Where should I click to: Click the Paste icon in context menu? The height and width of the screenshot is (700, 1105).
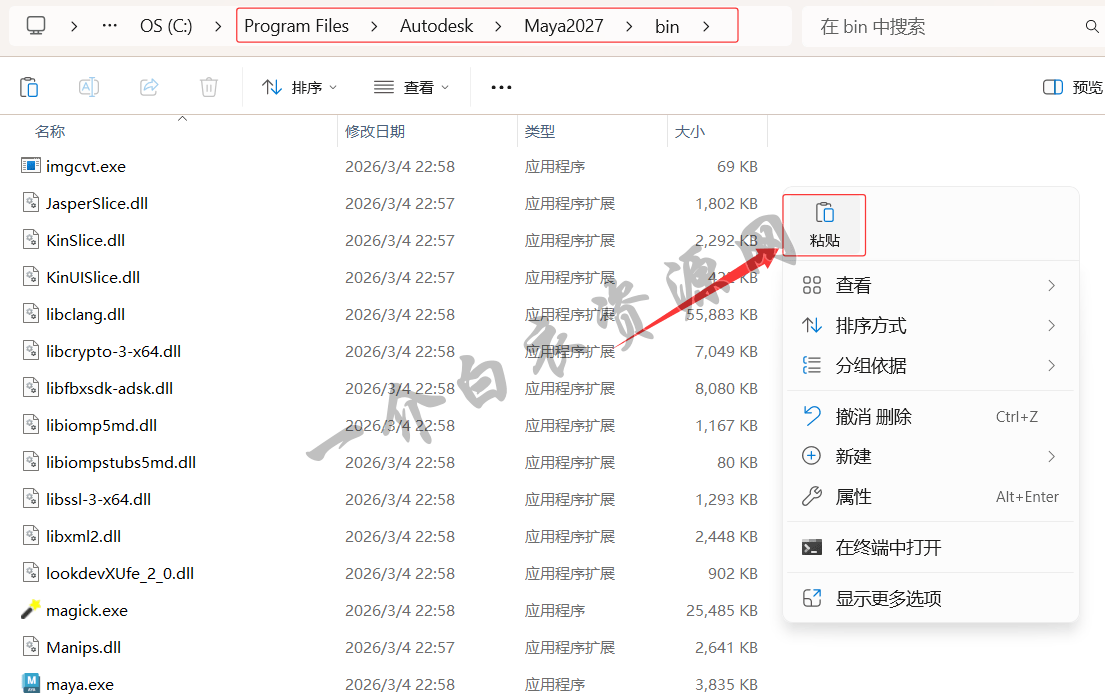[824, 214]
